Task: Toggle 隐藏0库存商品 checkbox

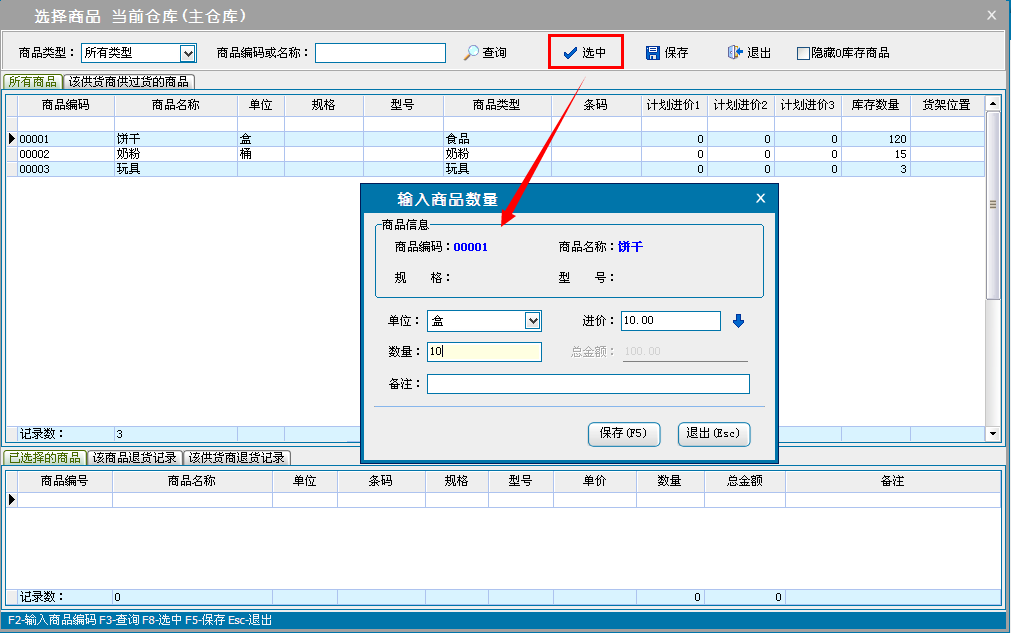Action: tap(803, 53)
